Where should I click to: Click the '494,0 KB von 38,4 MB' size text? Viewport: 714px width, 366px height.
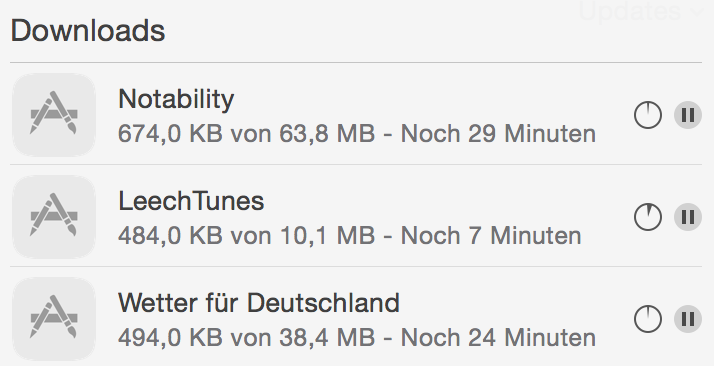pos(246,338)
